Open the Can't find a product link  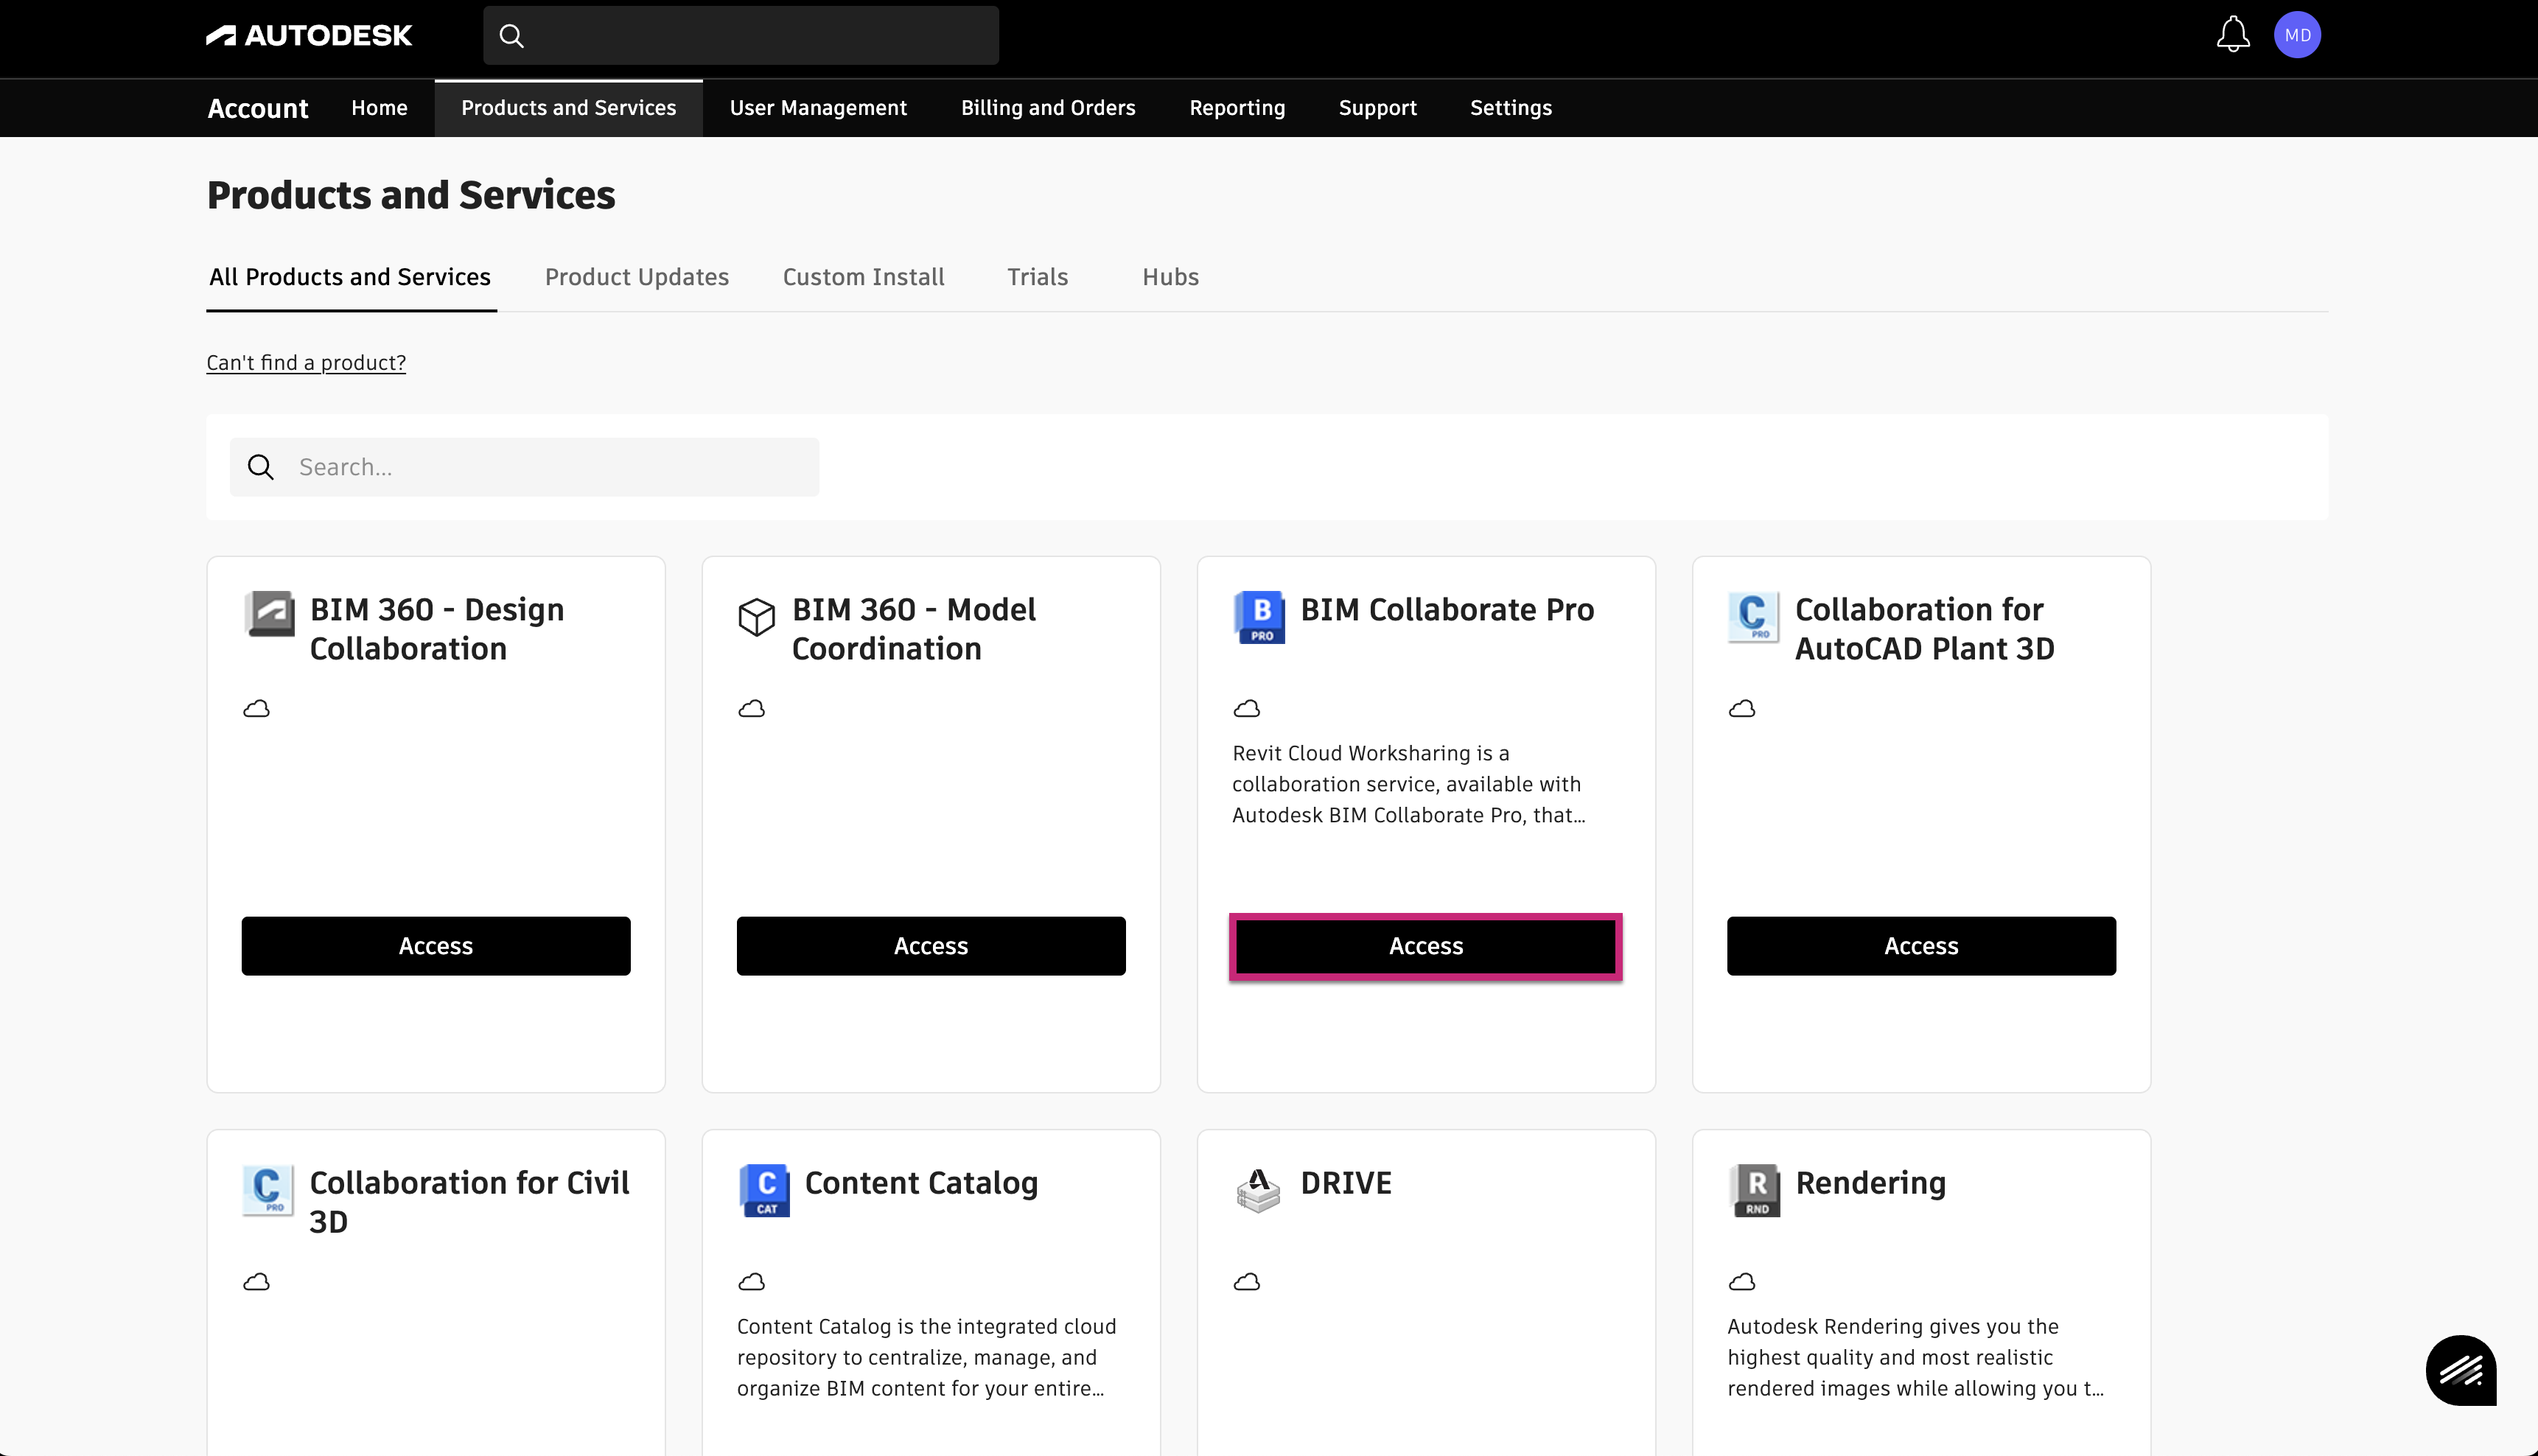tap(306, 362)
